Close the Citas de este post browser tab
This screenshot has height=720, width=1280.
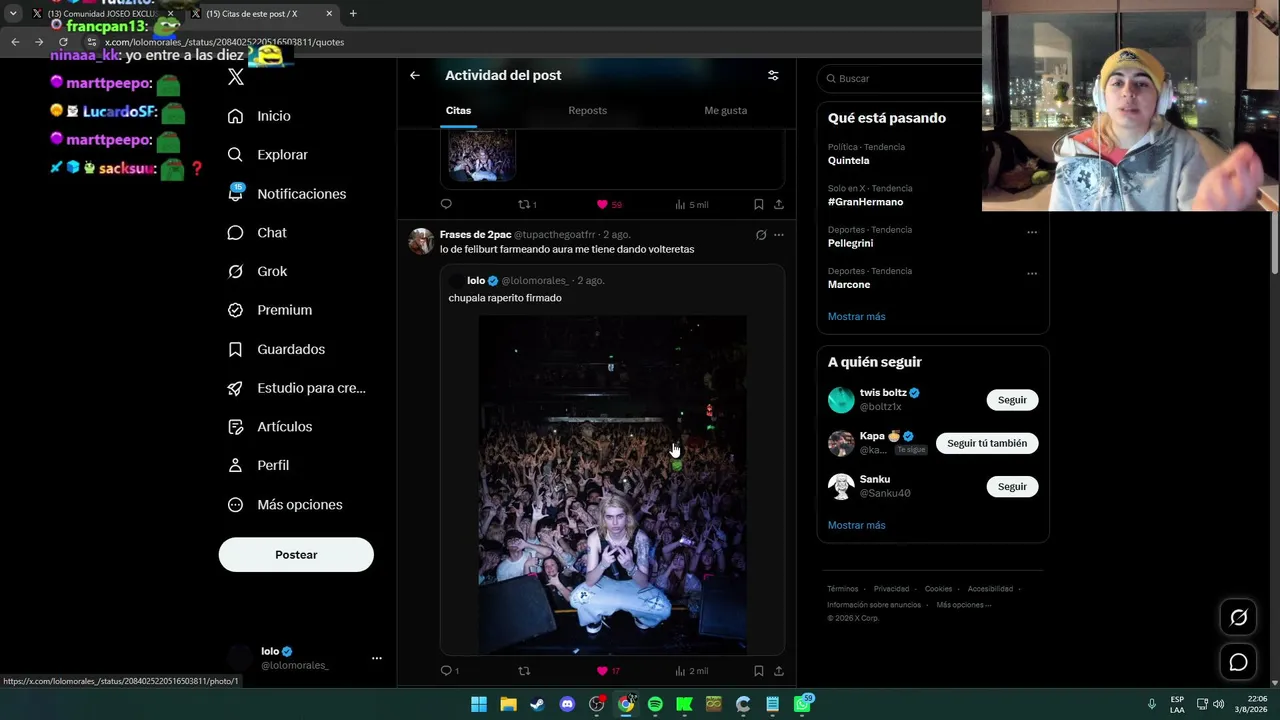tap(329, 14)
